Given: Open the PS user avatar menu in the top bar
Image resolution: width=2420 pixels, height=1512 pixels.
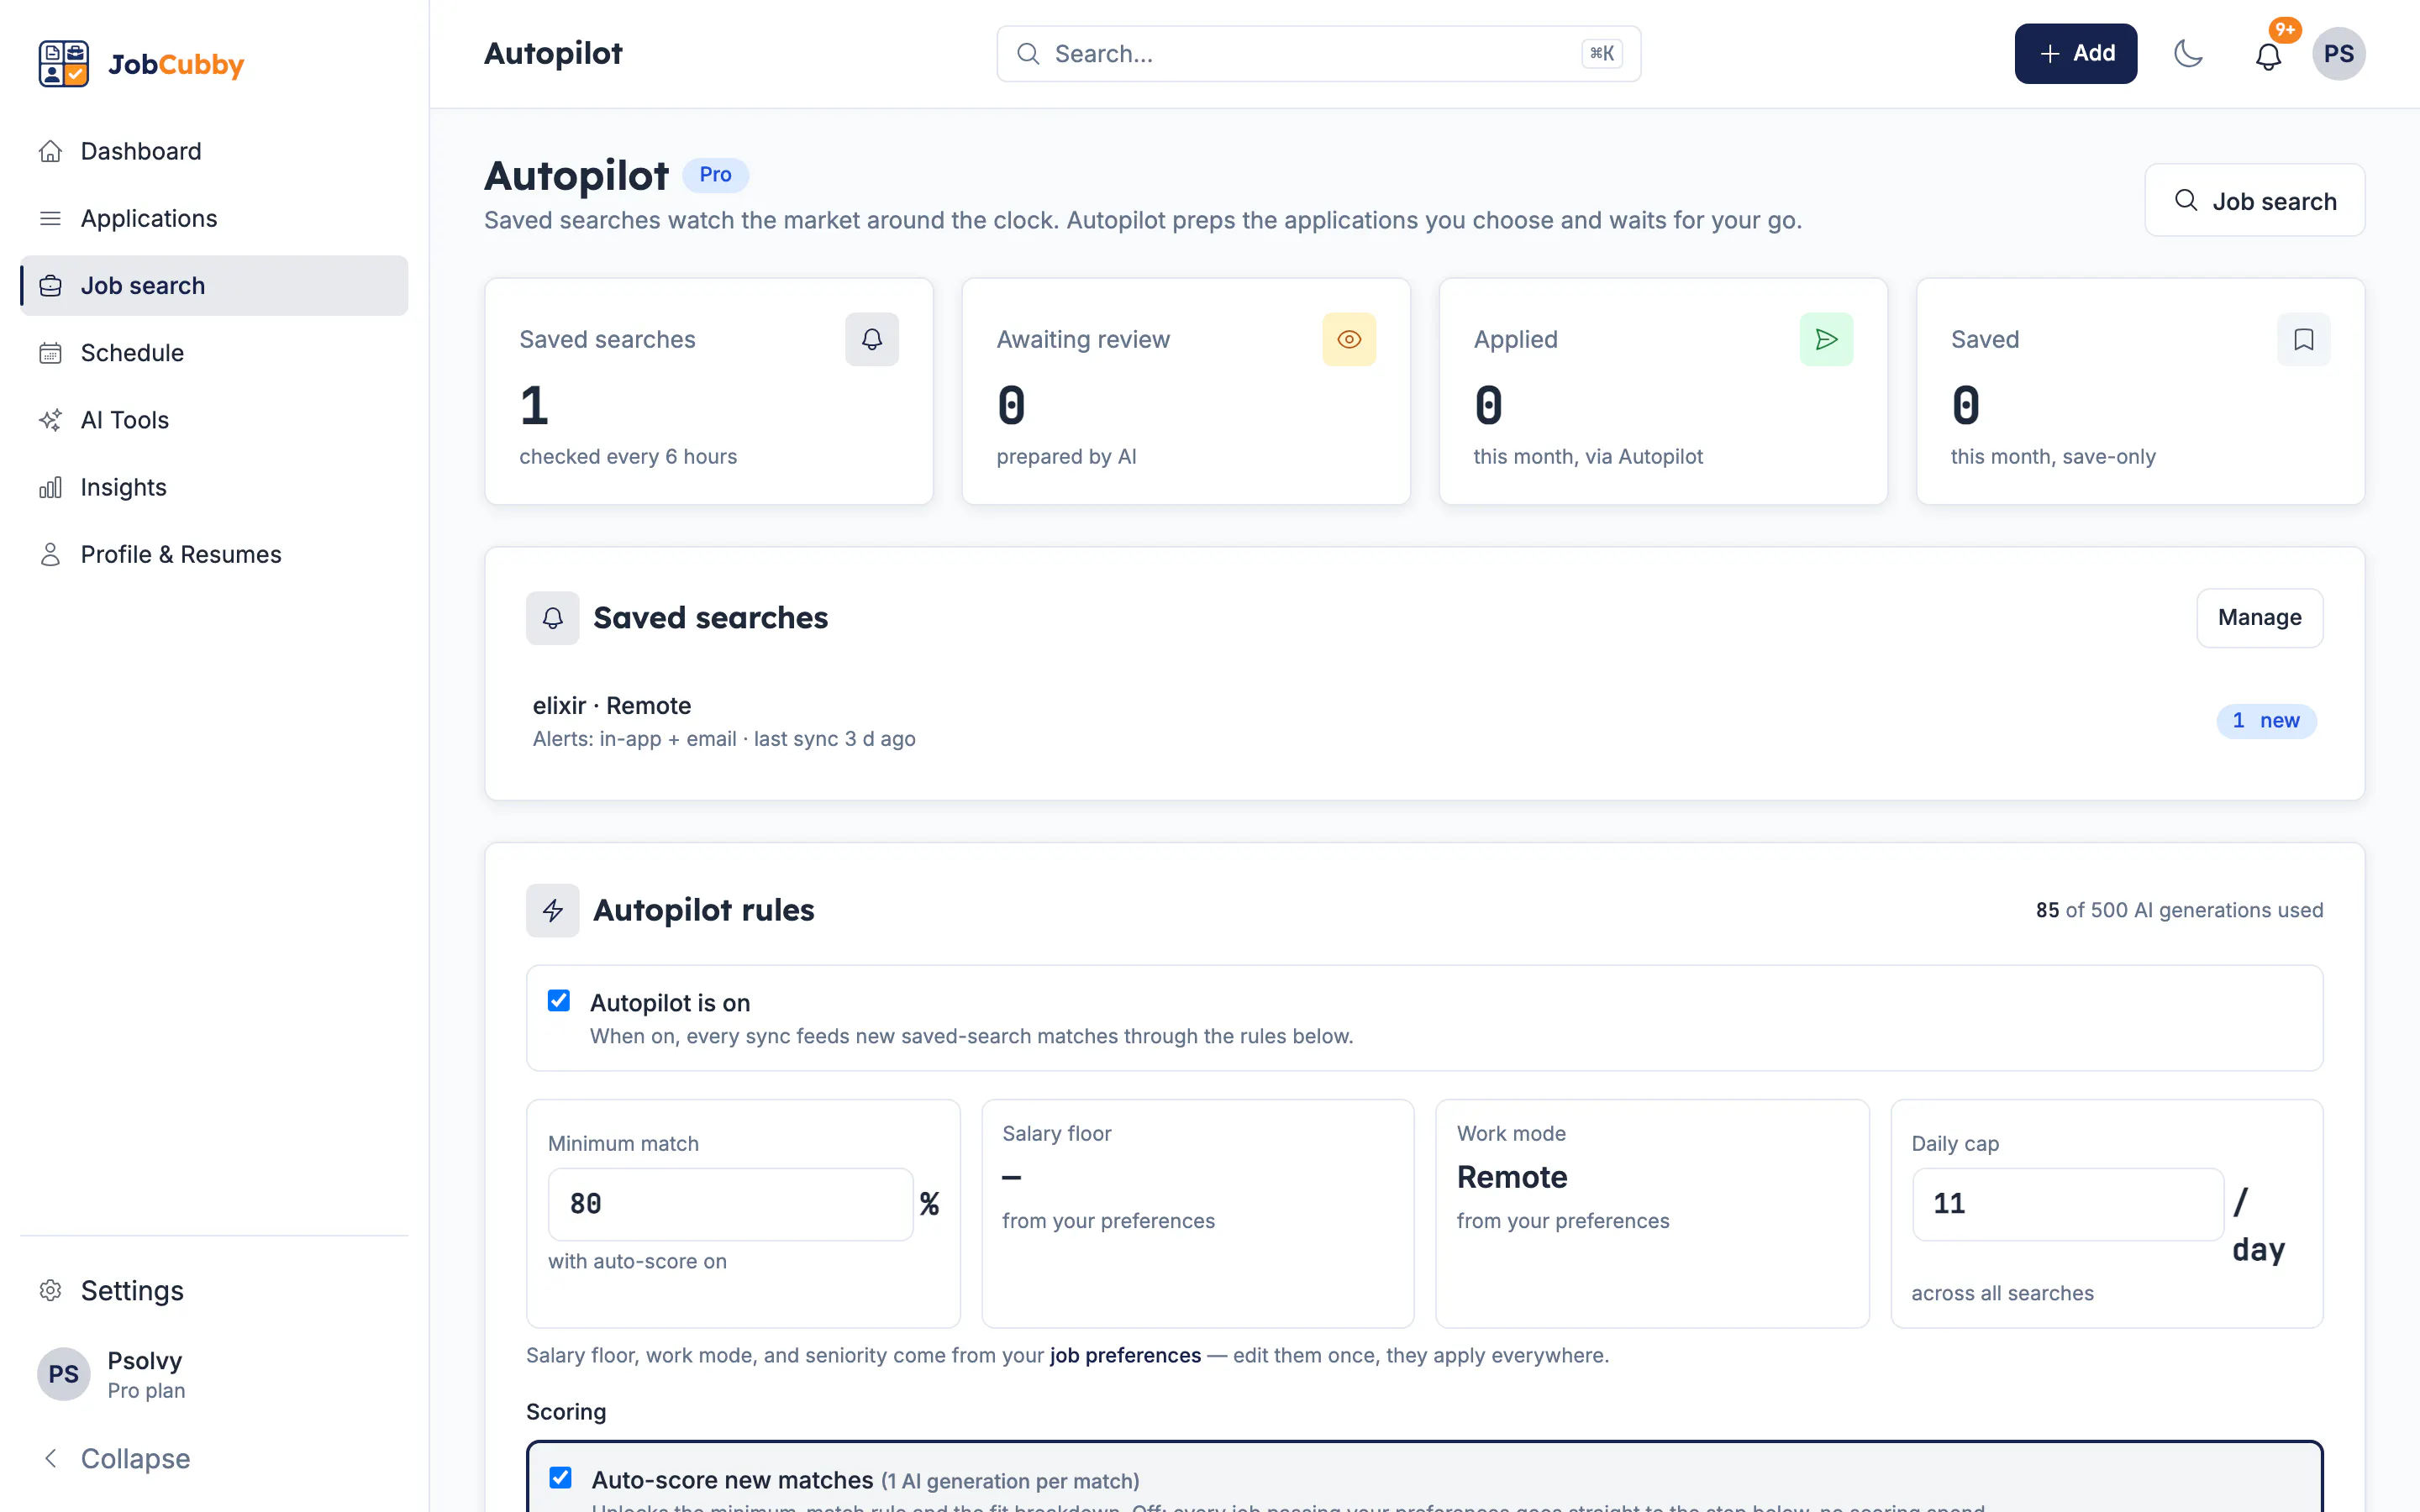Looking at the screenshot, I should click(2338, 54).
